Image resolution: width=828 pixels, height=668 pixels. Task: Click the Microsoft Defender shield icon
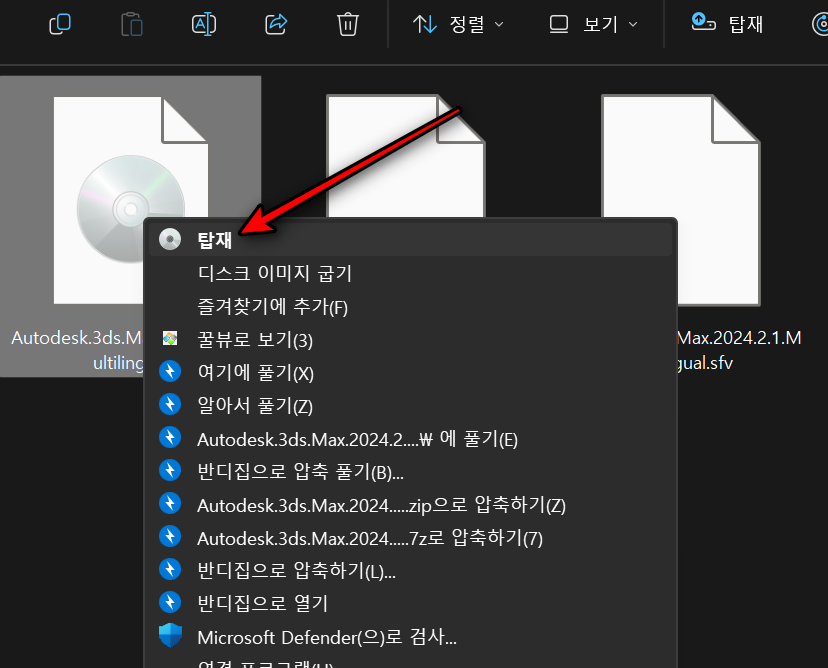point(170,635)
